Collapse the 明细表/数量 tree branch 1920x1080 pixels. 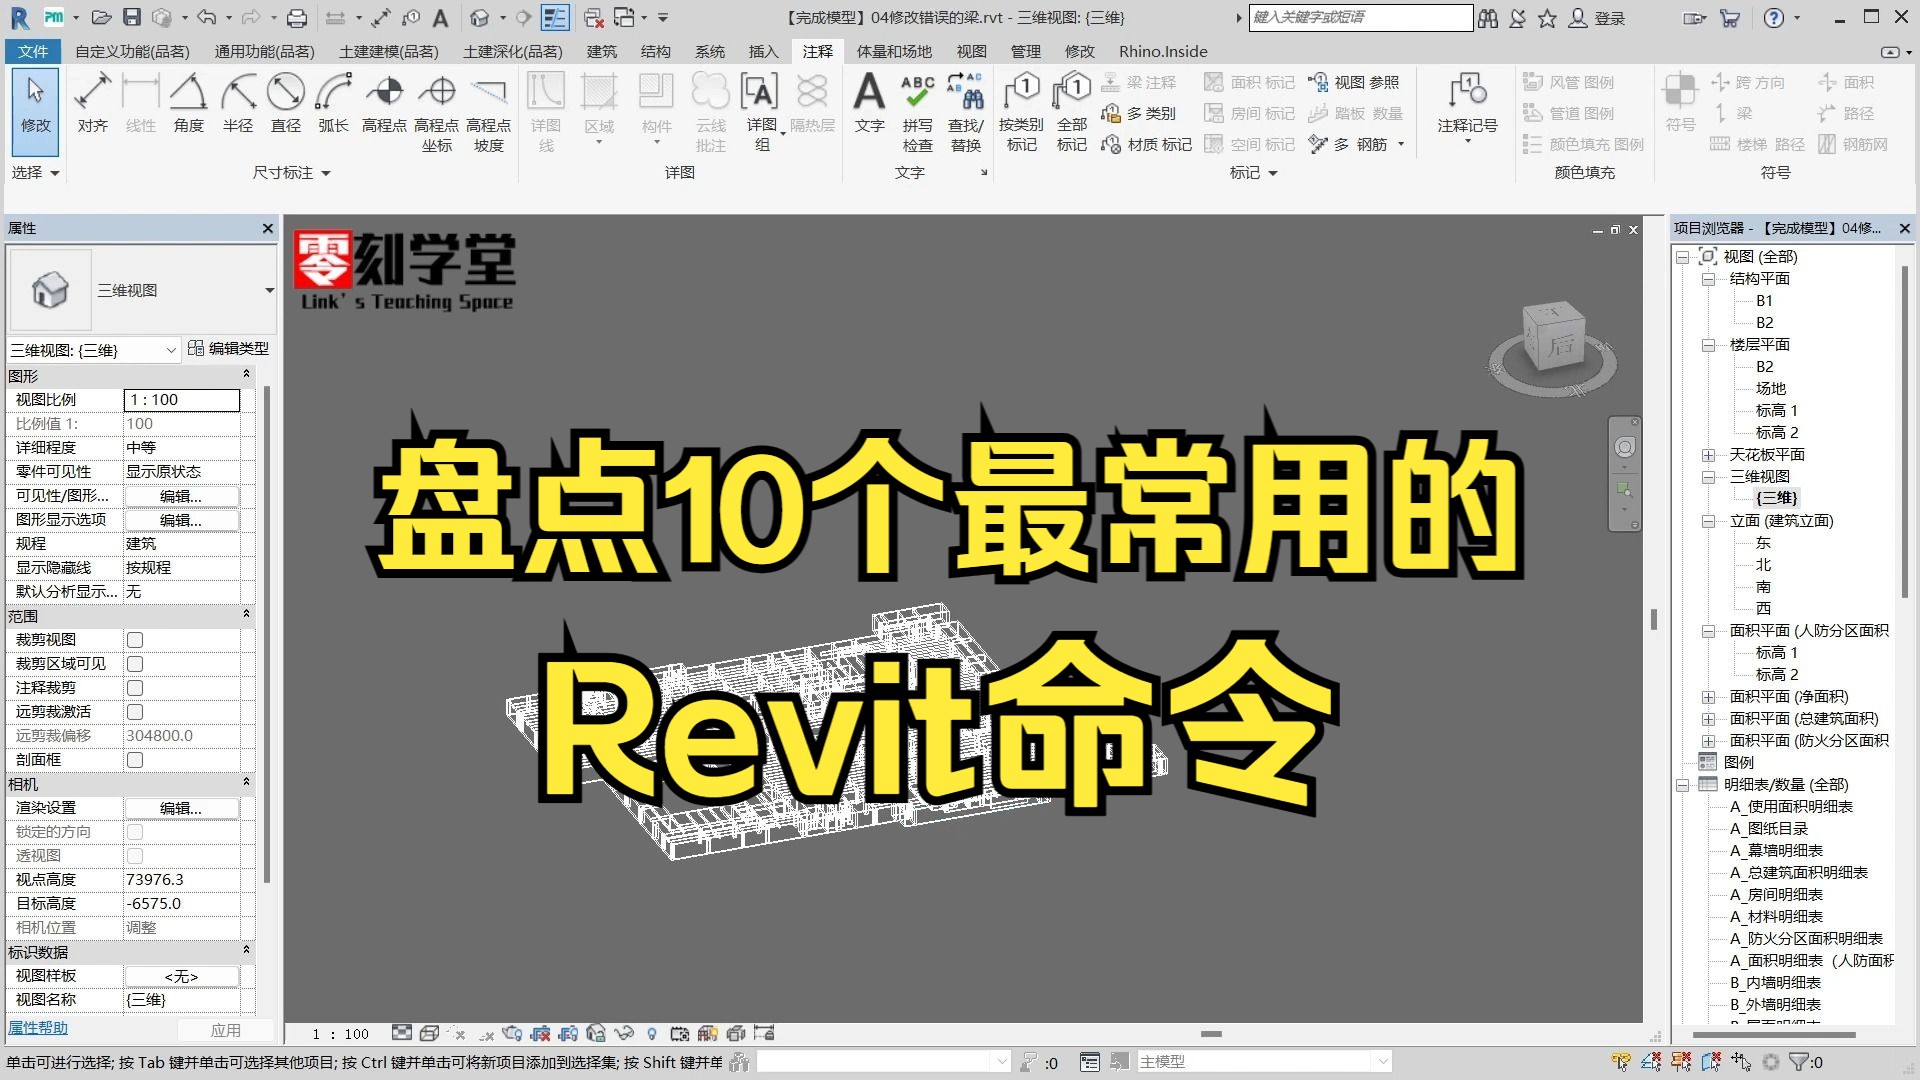[x=1681, y=785]
